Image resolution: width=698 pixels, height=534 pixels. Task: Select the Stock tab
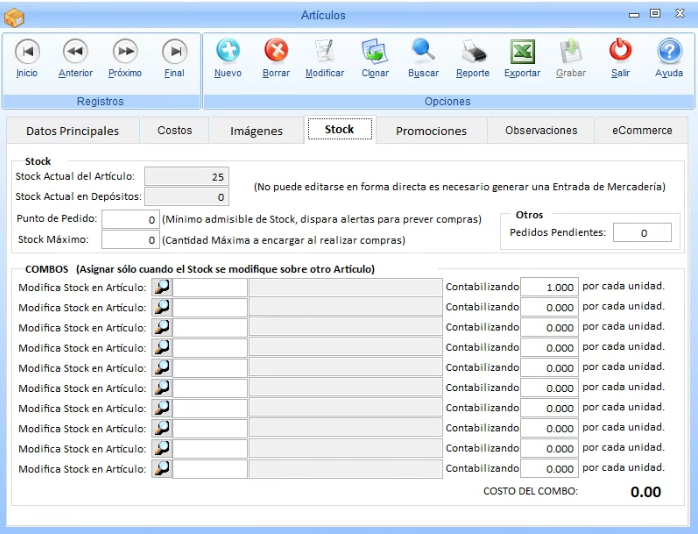(340, 129)
